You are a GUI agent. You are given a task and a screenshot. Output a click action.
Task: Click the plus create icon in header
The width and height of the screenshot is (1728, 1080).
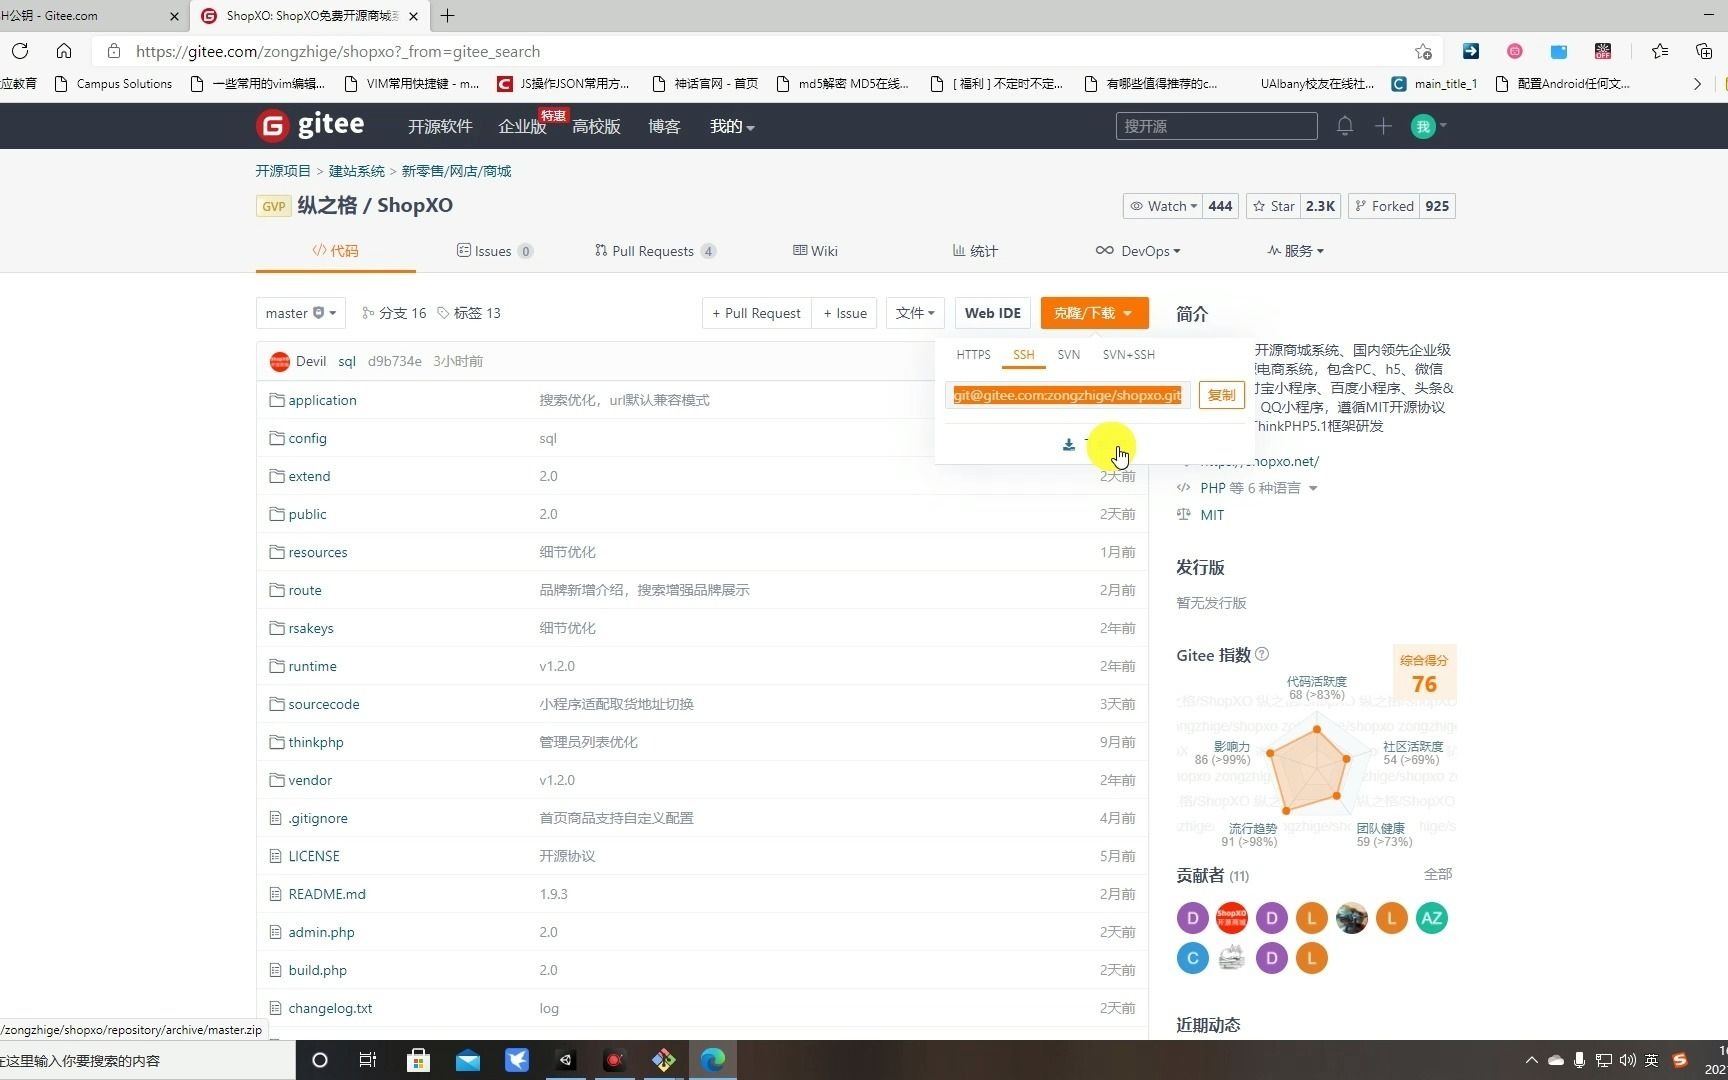[x=1383, y=126]
